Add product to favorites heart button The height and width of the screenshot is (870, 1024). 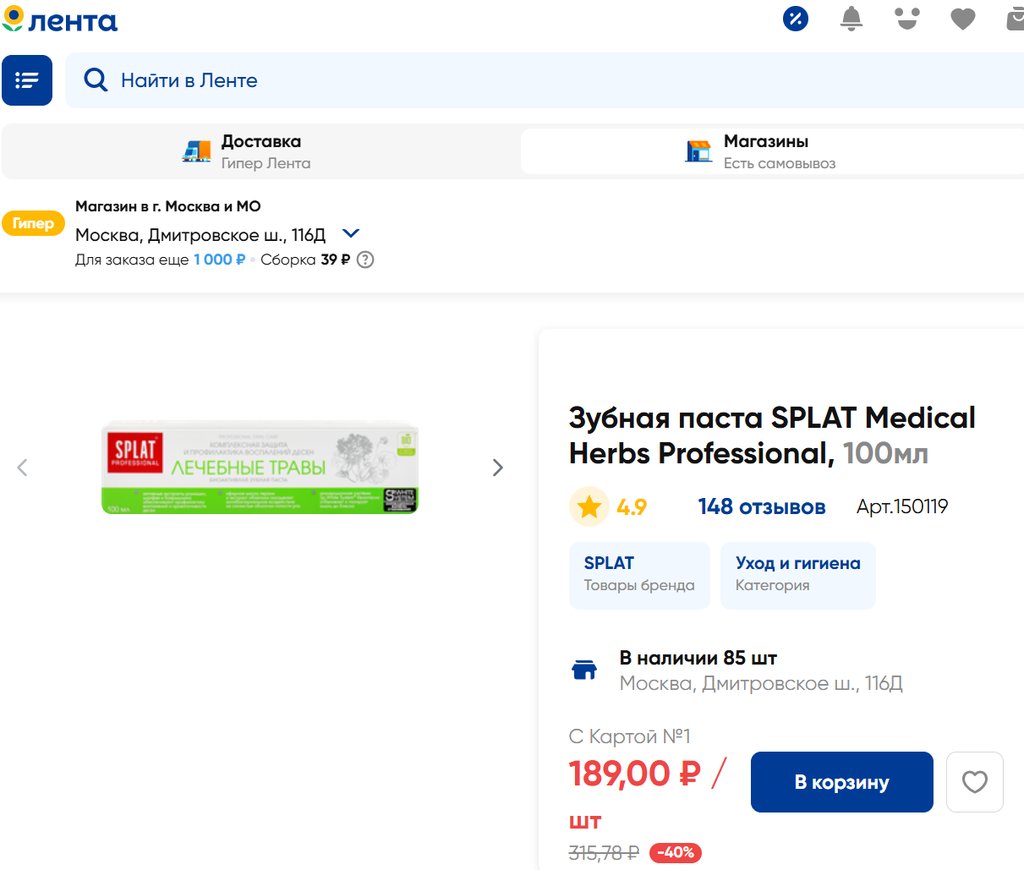[x=974, y=782]
